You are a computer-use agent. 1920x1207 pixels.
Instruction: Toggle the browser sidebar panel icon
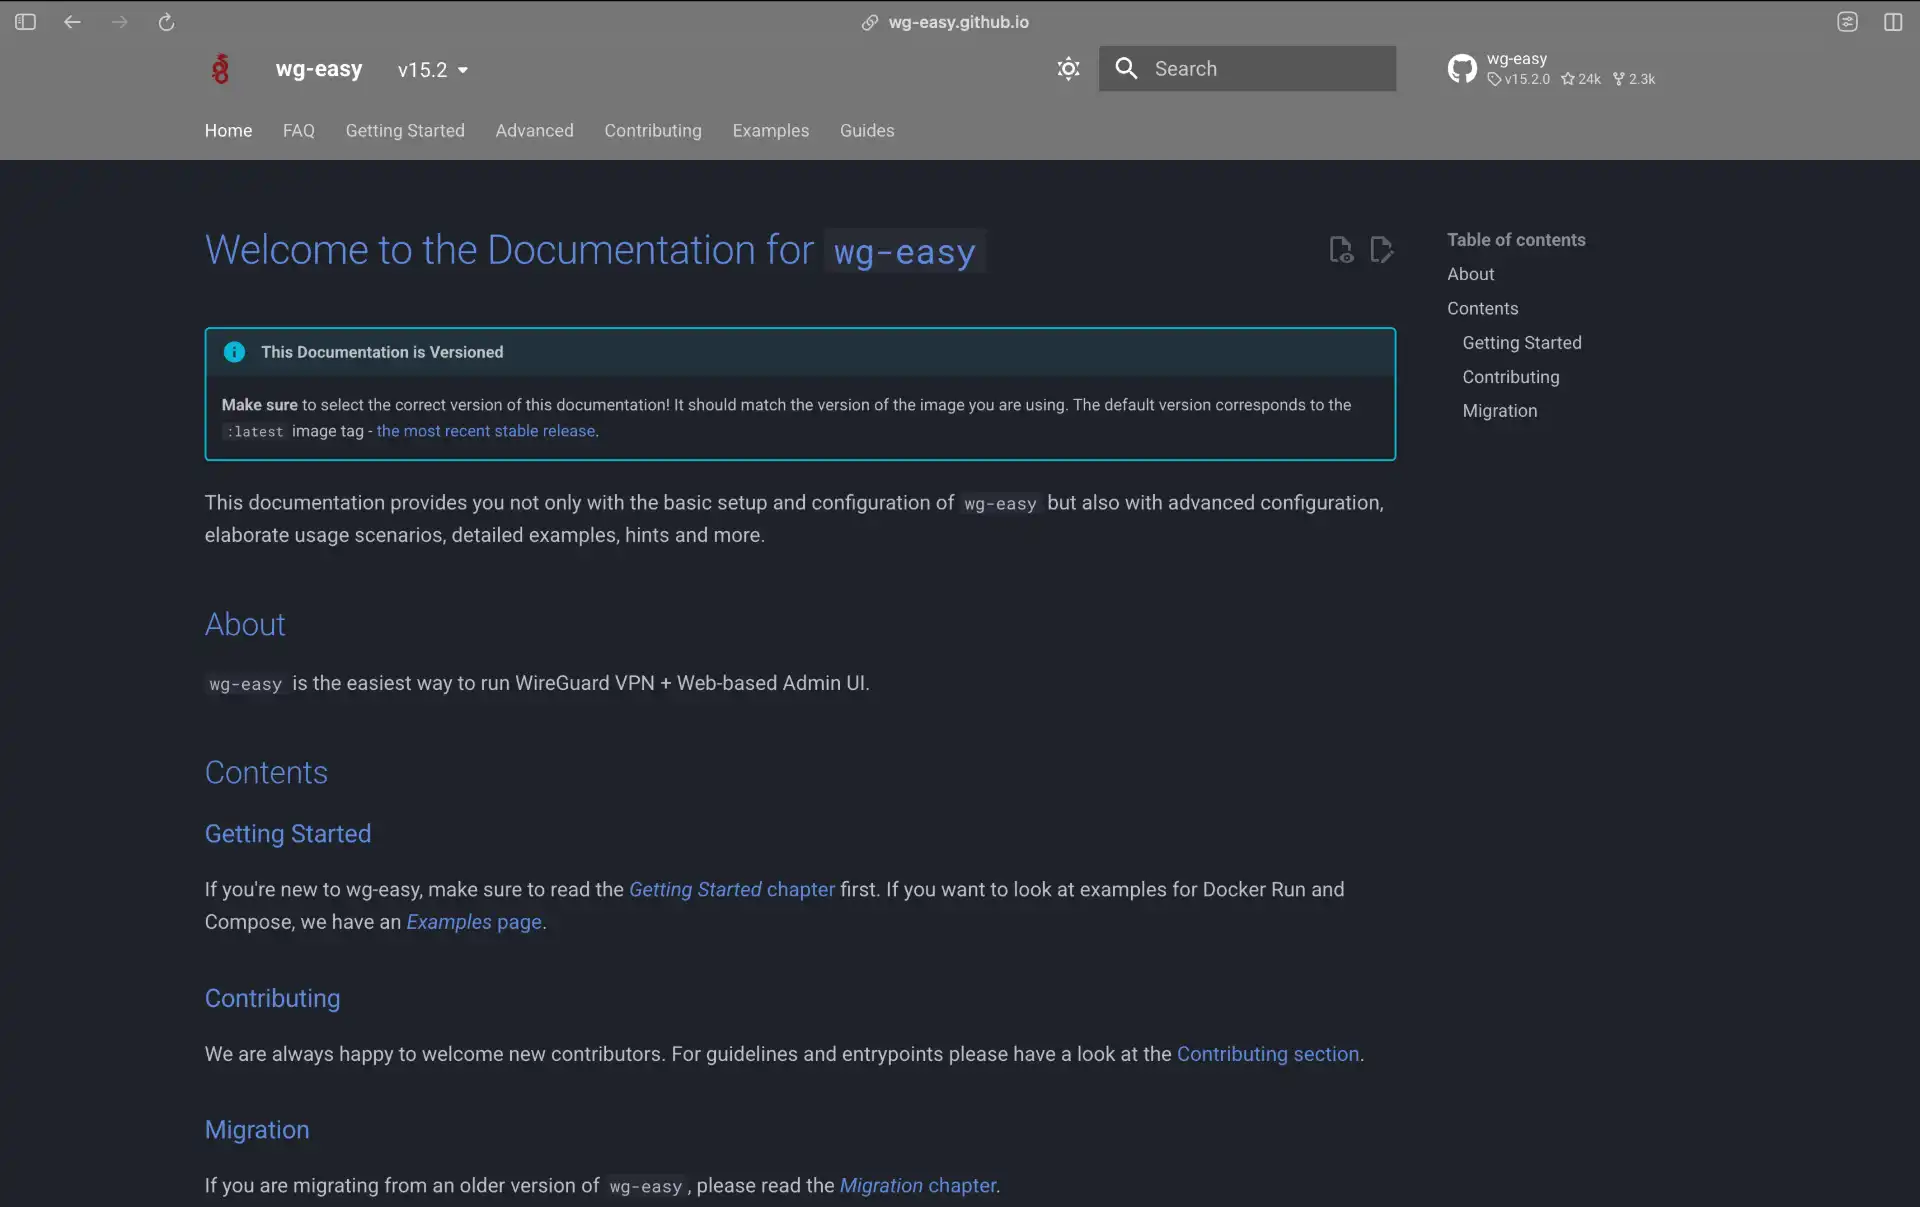pos(26,22)
